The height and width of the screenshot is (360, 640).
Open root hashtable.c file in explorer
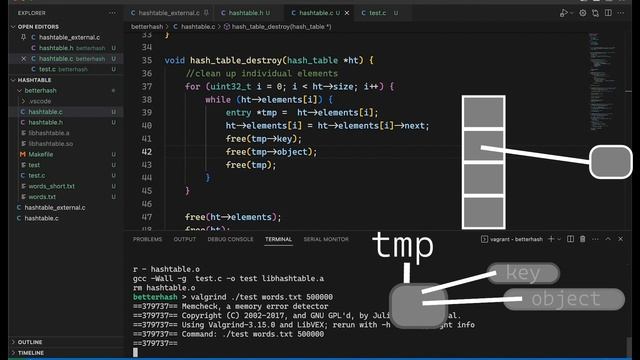tap(65, 218)
